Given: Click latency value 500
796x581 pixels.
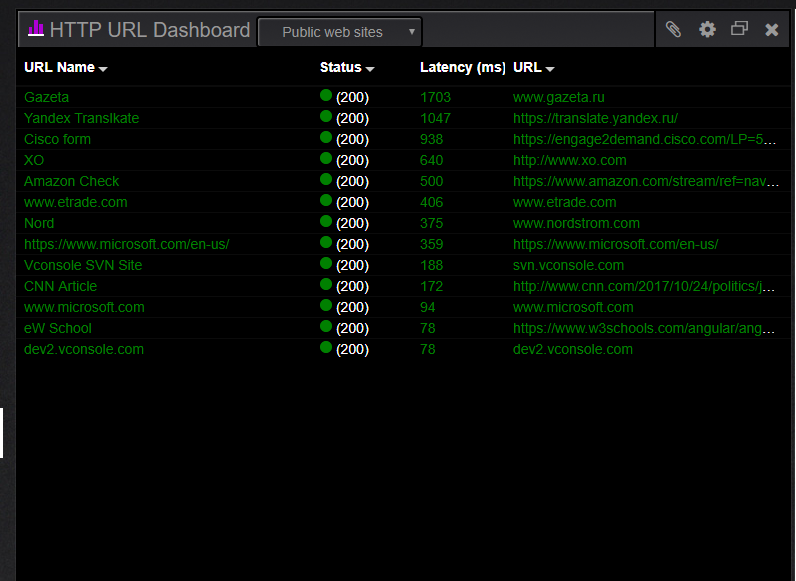Looking at the screenshot, I should [432, 181].
